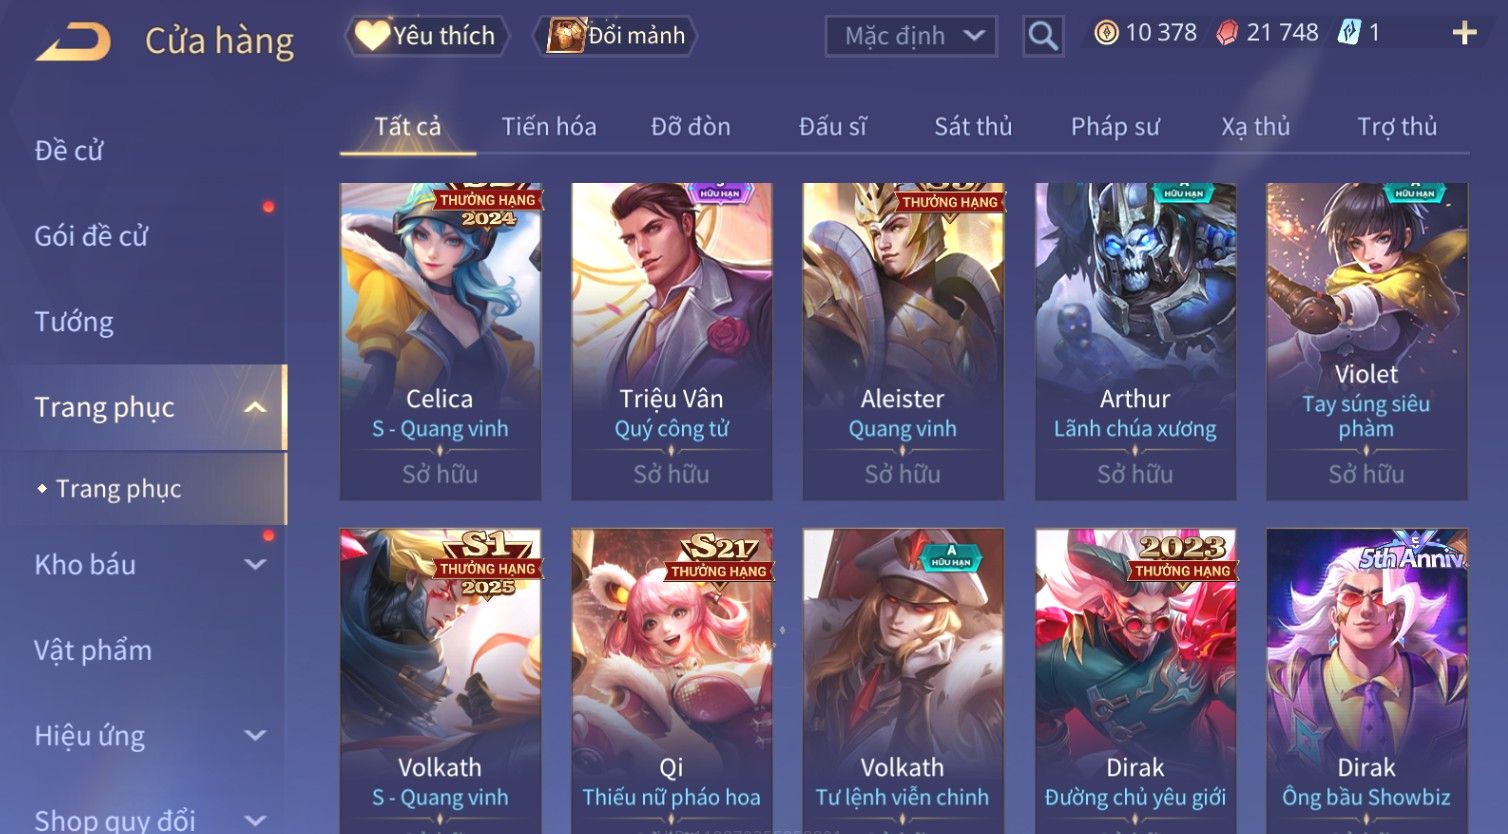Tap the plus icon to add currency
1508x834 pixels.
coord(1464,33)
